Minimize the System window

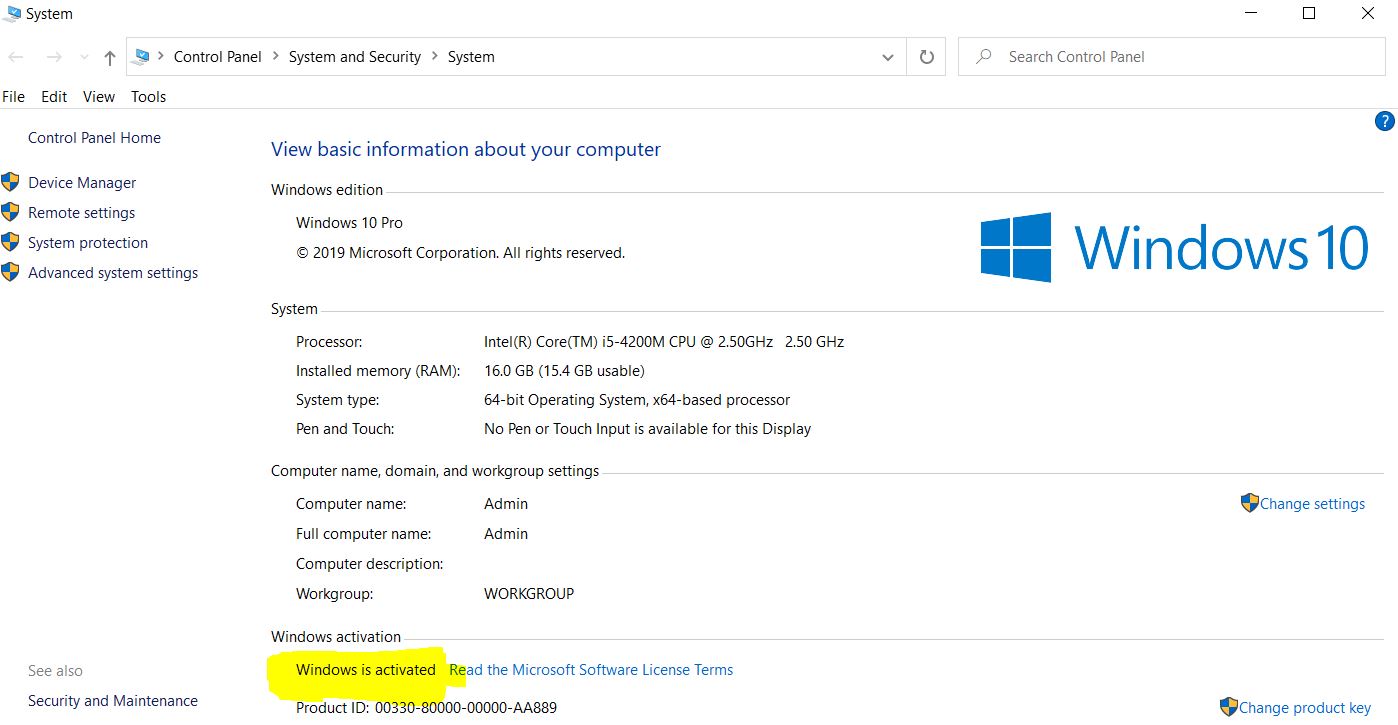click(x=1251, y=14)
